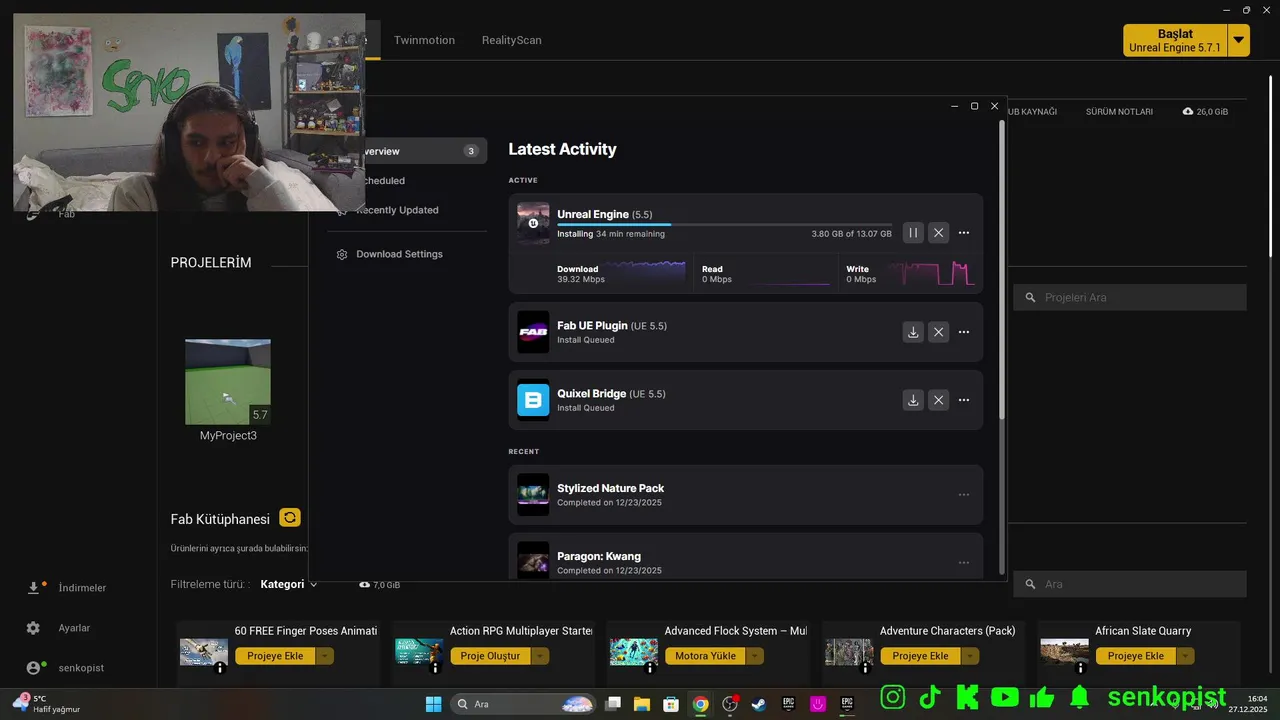Start downloading Quixel Bridge now

(x=913, y=400)
